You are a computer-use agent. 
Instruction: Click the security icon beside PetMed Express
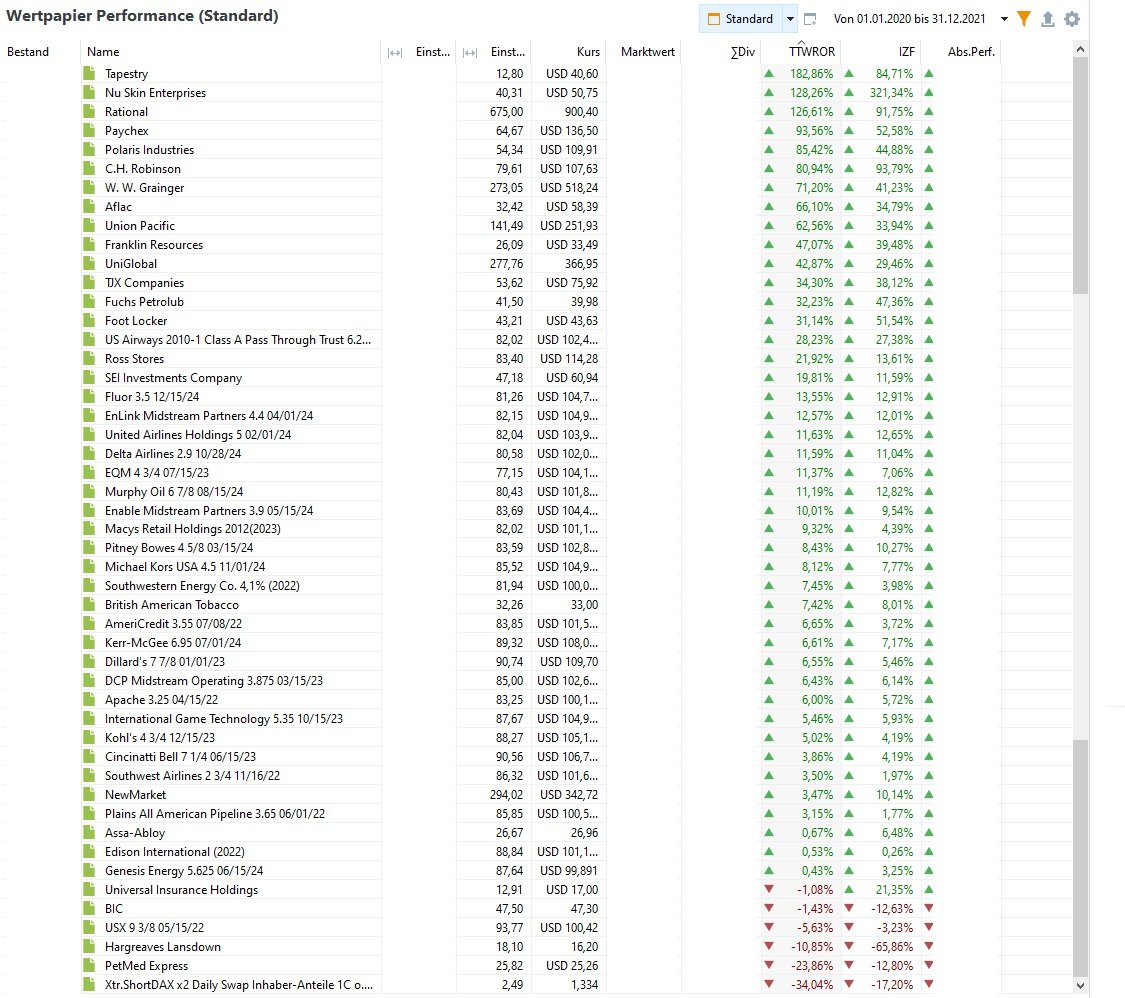pos(89,965)
